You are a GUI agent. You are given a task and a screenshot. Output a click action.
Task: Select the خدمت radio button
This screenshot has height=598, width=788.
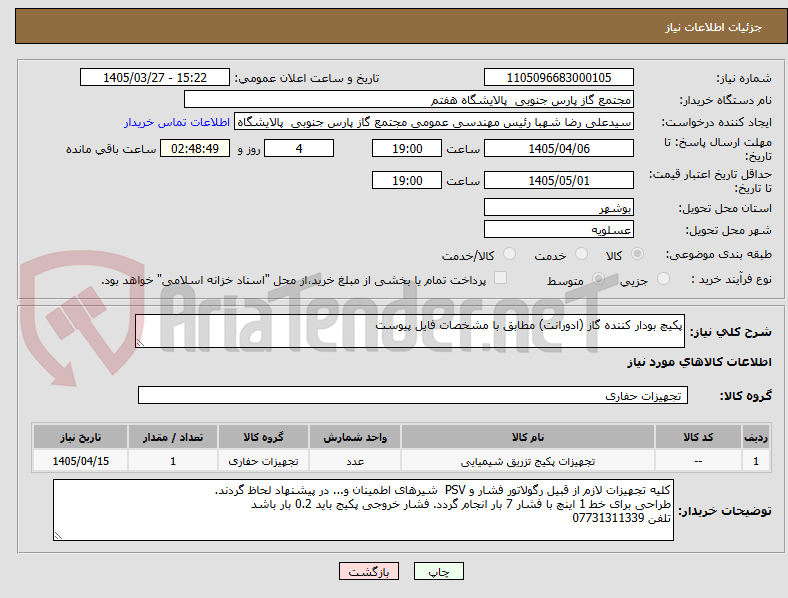click(x=581, y=254)
